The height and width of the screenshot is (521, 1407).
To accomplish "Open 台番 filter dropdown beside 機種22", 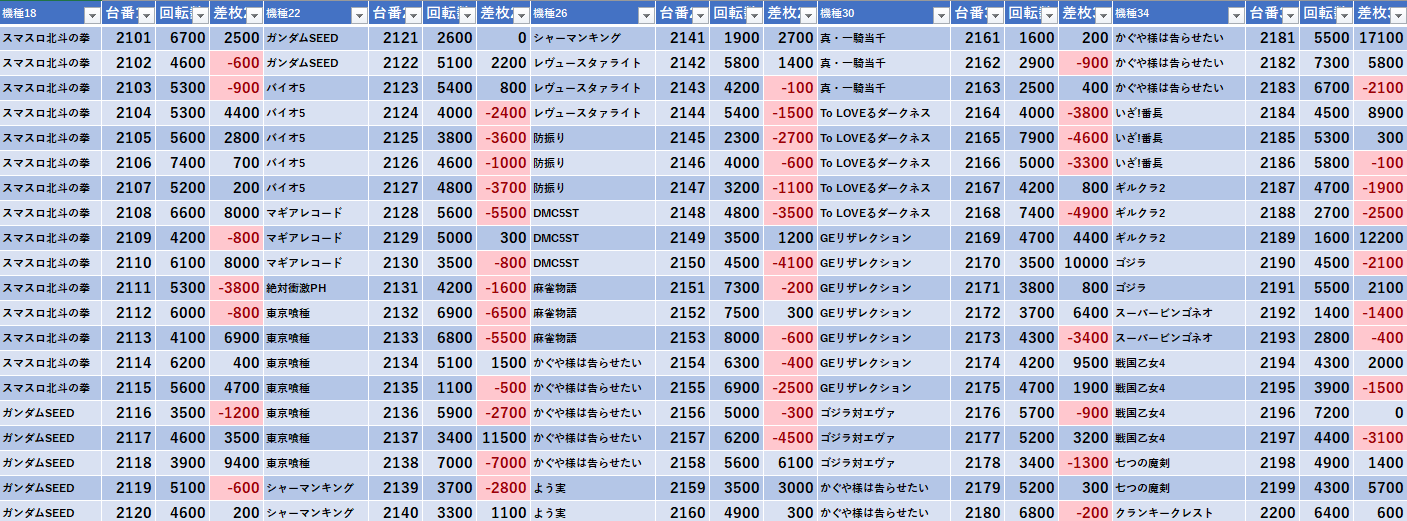I will pos(412,15).
